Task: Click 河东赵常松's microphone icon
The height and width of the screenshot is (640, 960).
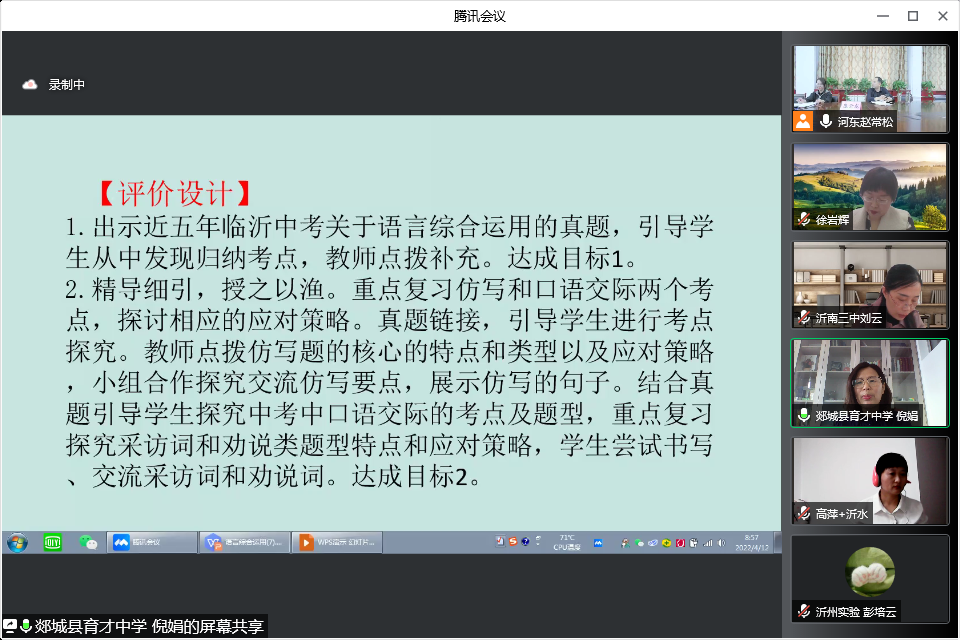Action: click(826, 122)
